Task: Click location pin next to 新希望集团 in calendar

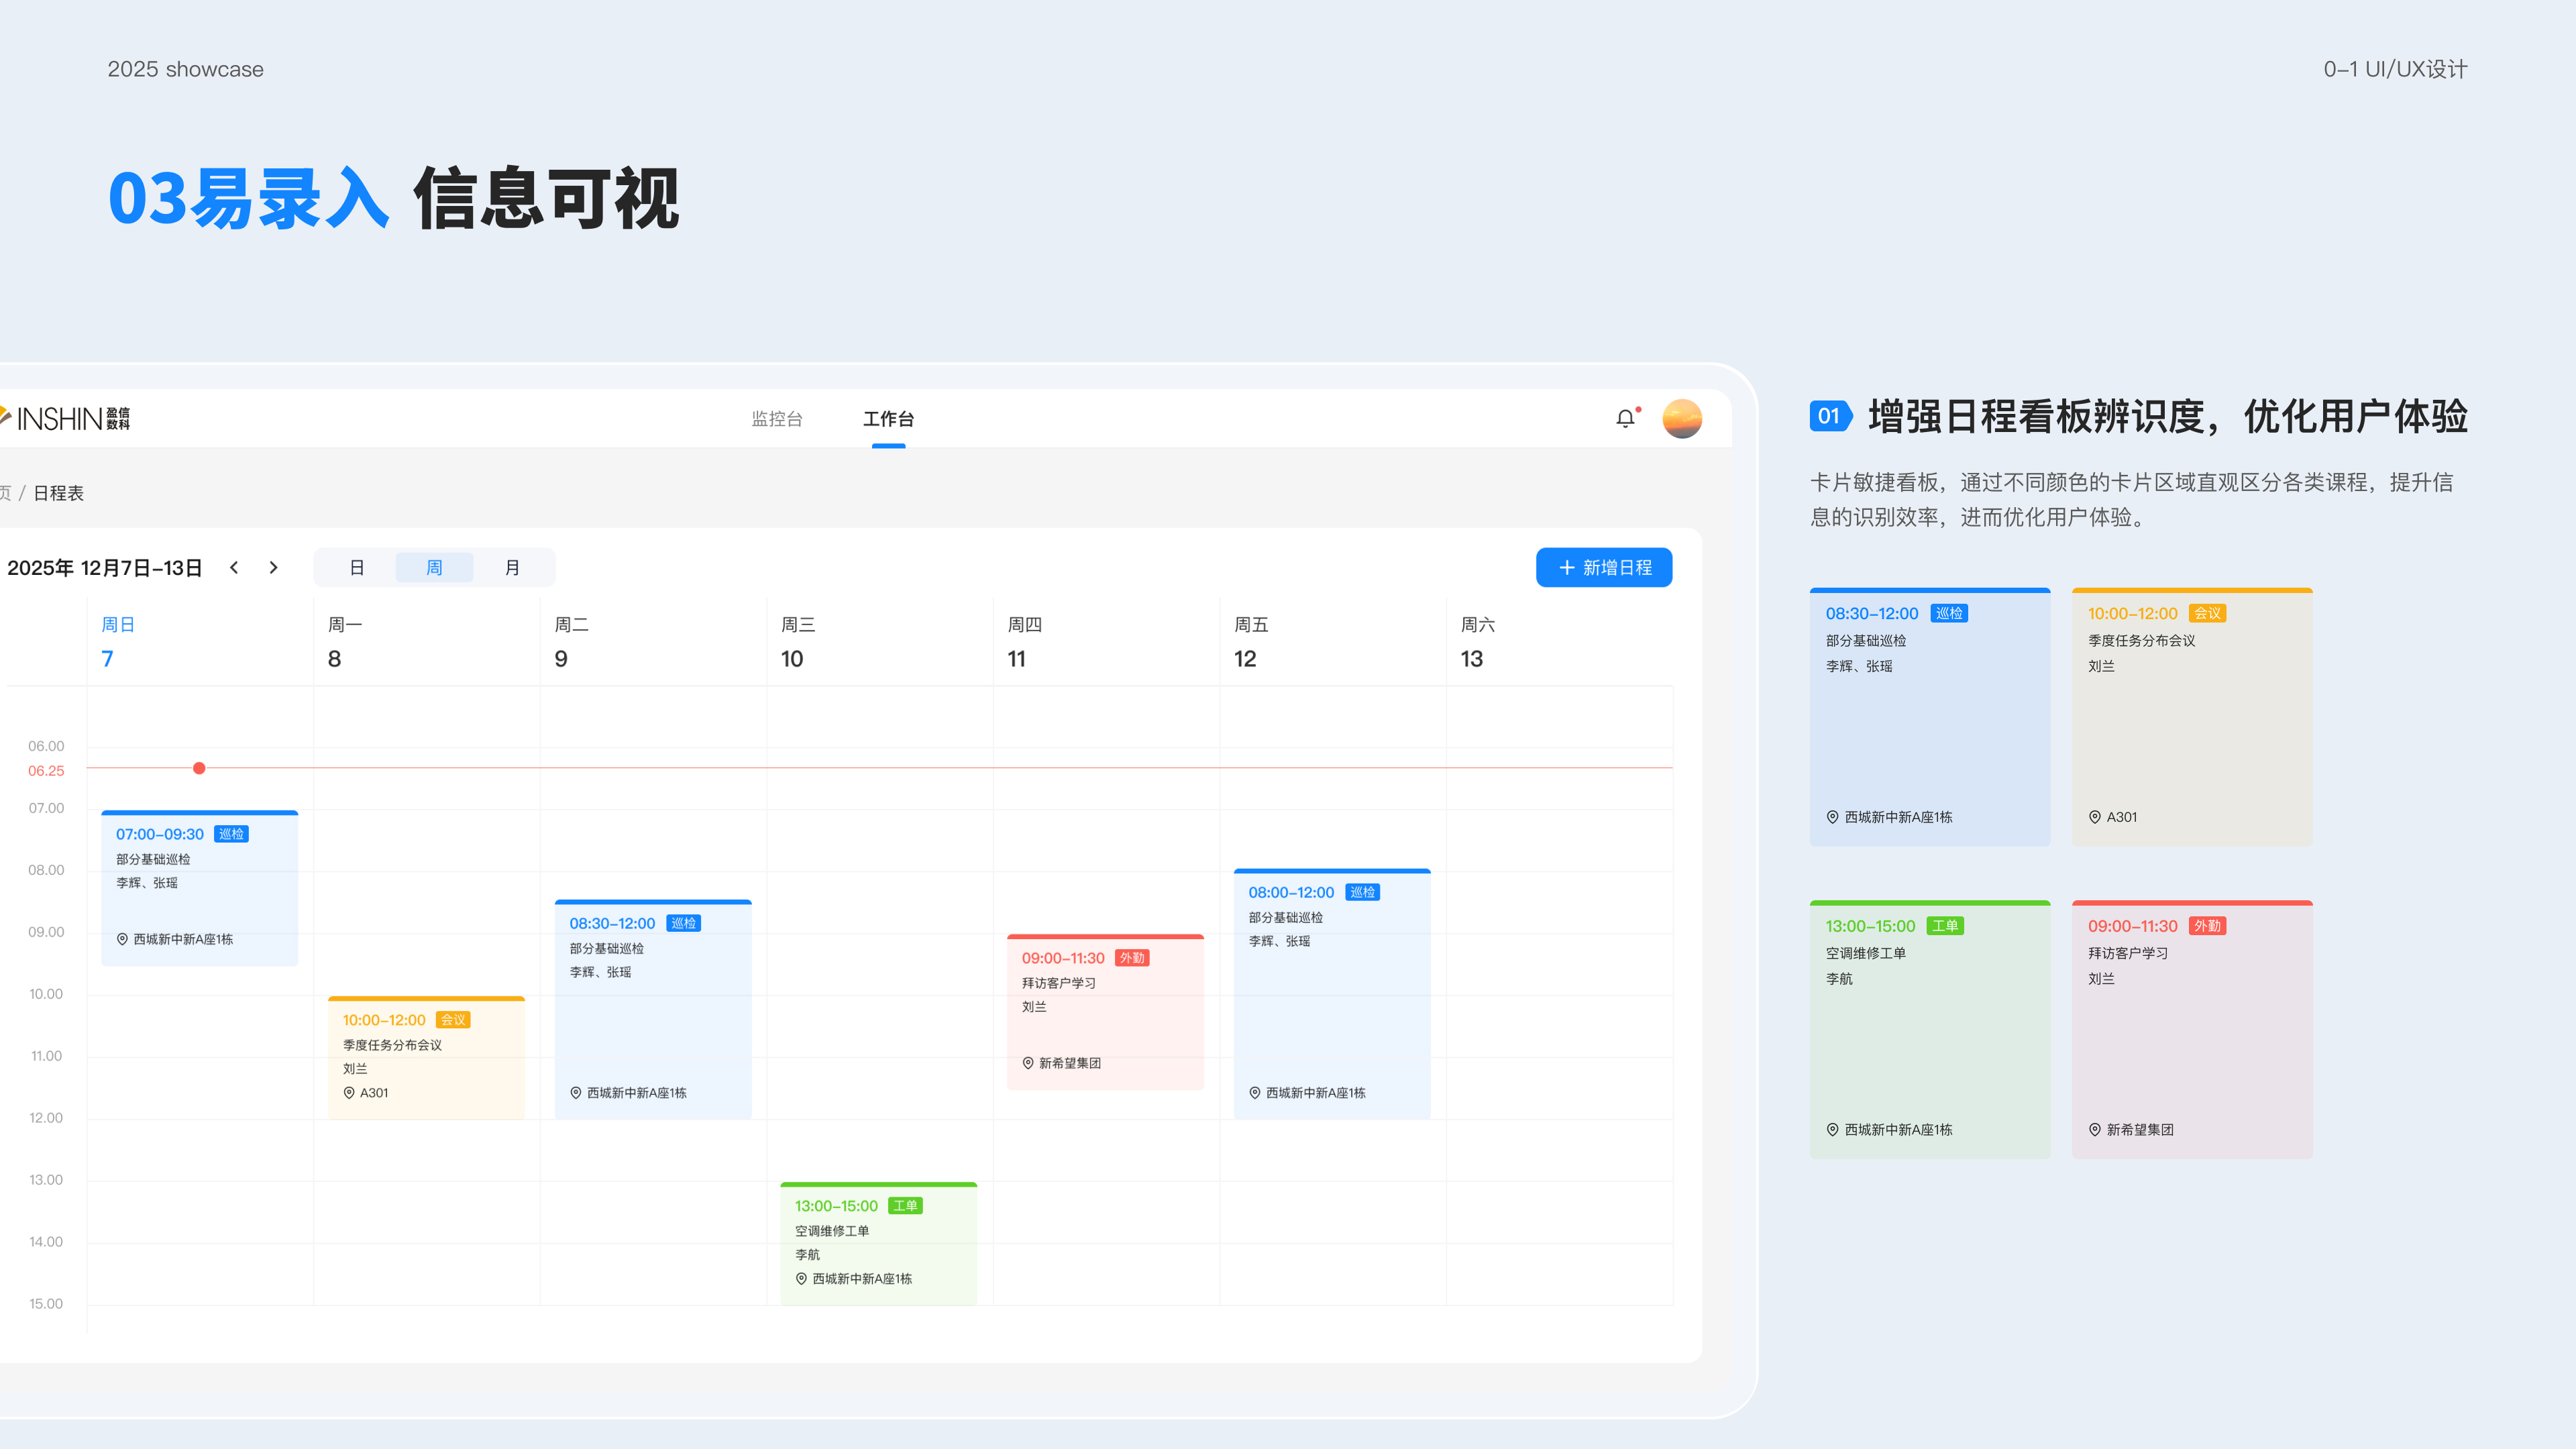Action: pos(1027,1063)
